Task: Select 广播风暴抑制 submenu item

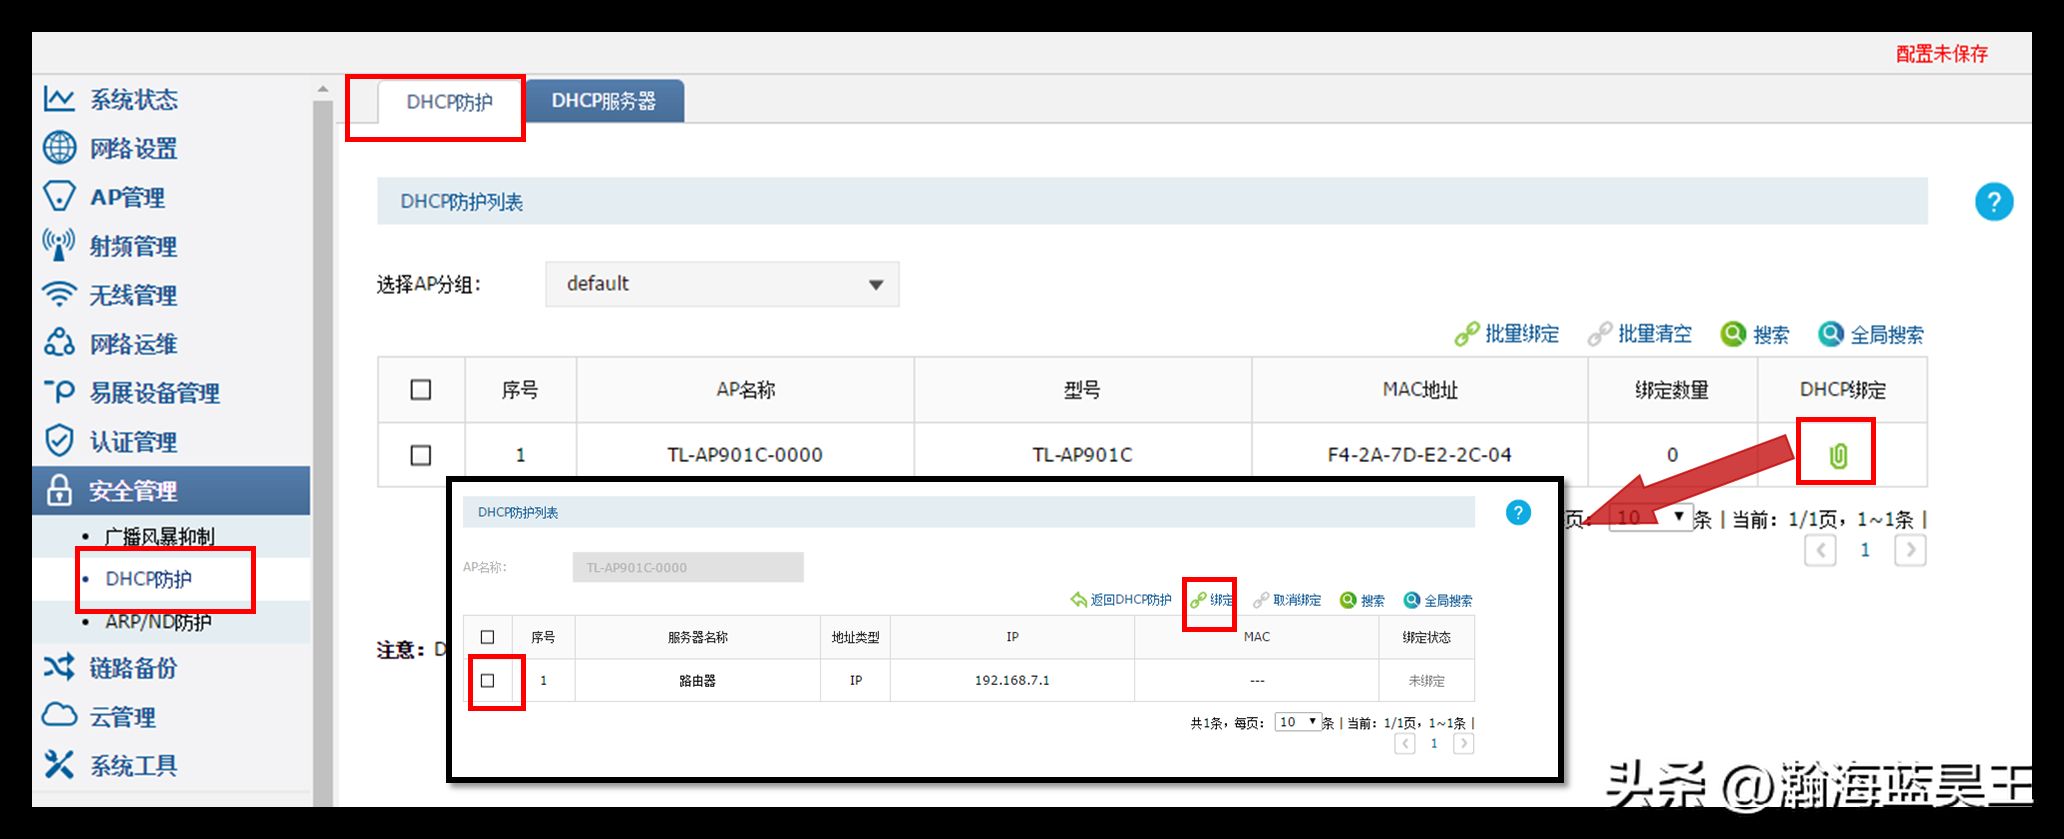Action: 160,537
